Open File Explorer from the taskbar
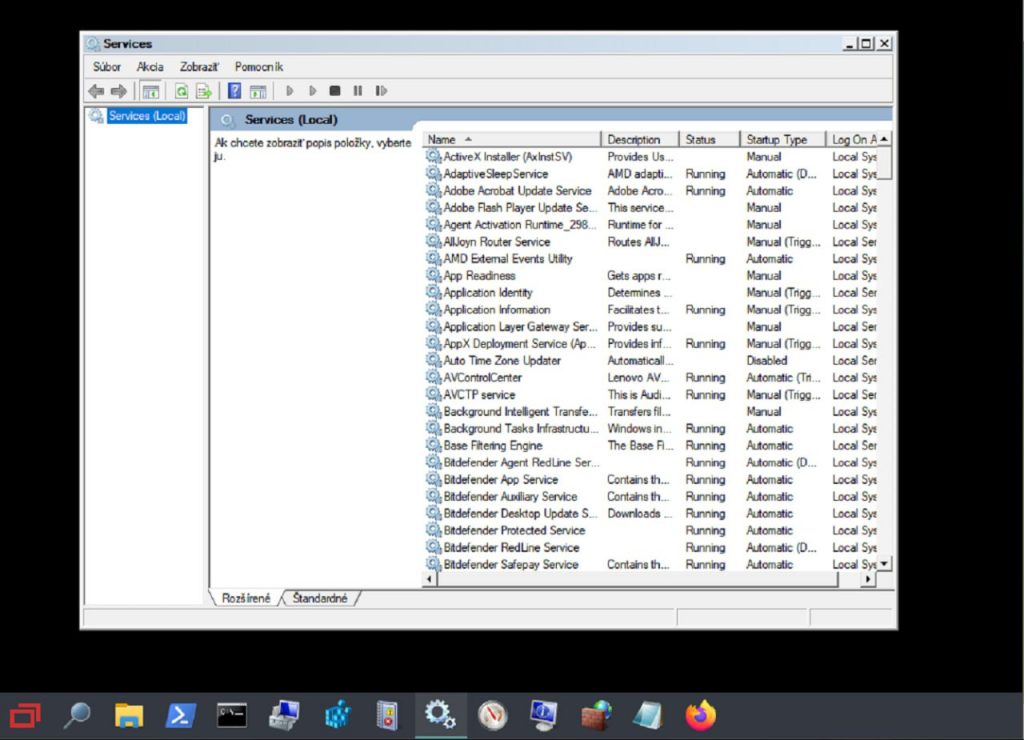The image size is (1024, 740). (x=129, y=716)
